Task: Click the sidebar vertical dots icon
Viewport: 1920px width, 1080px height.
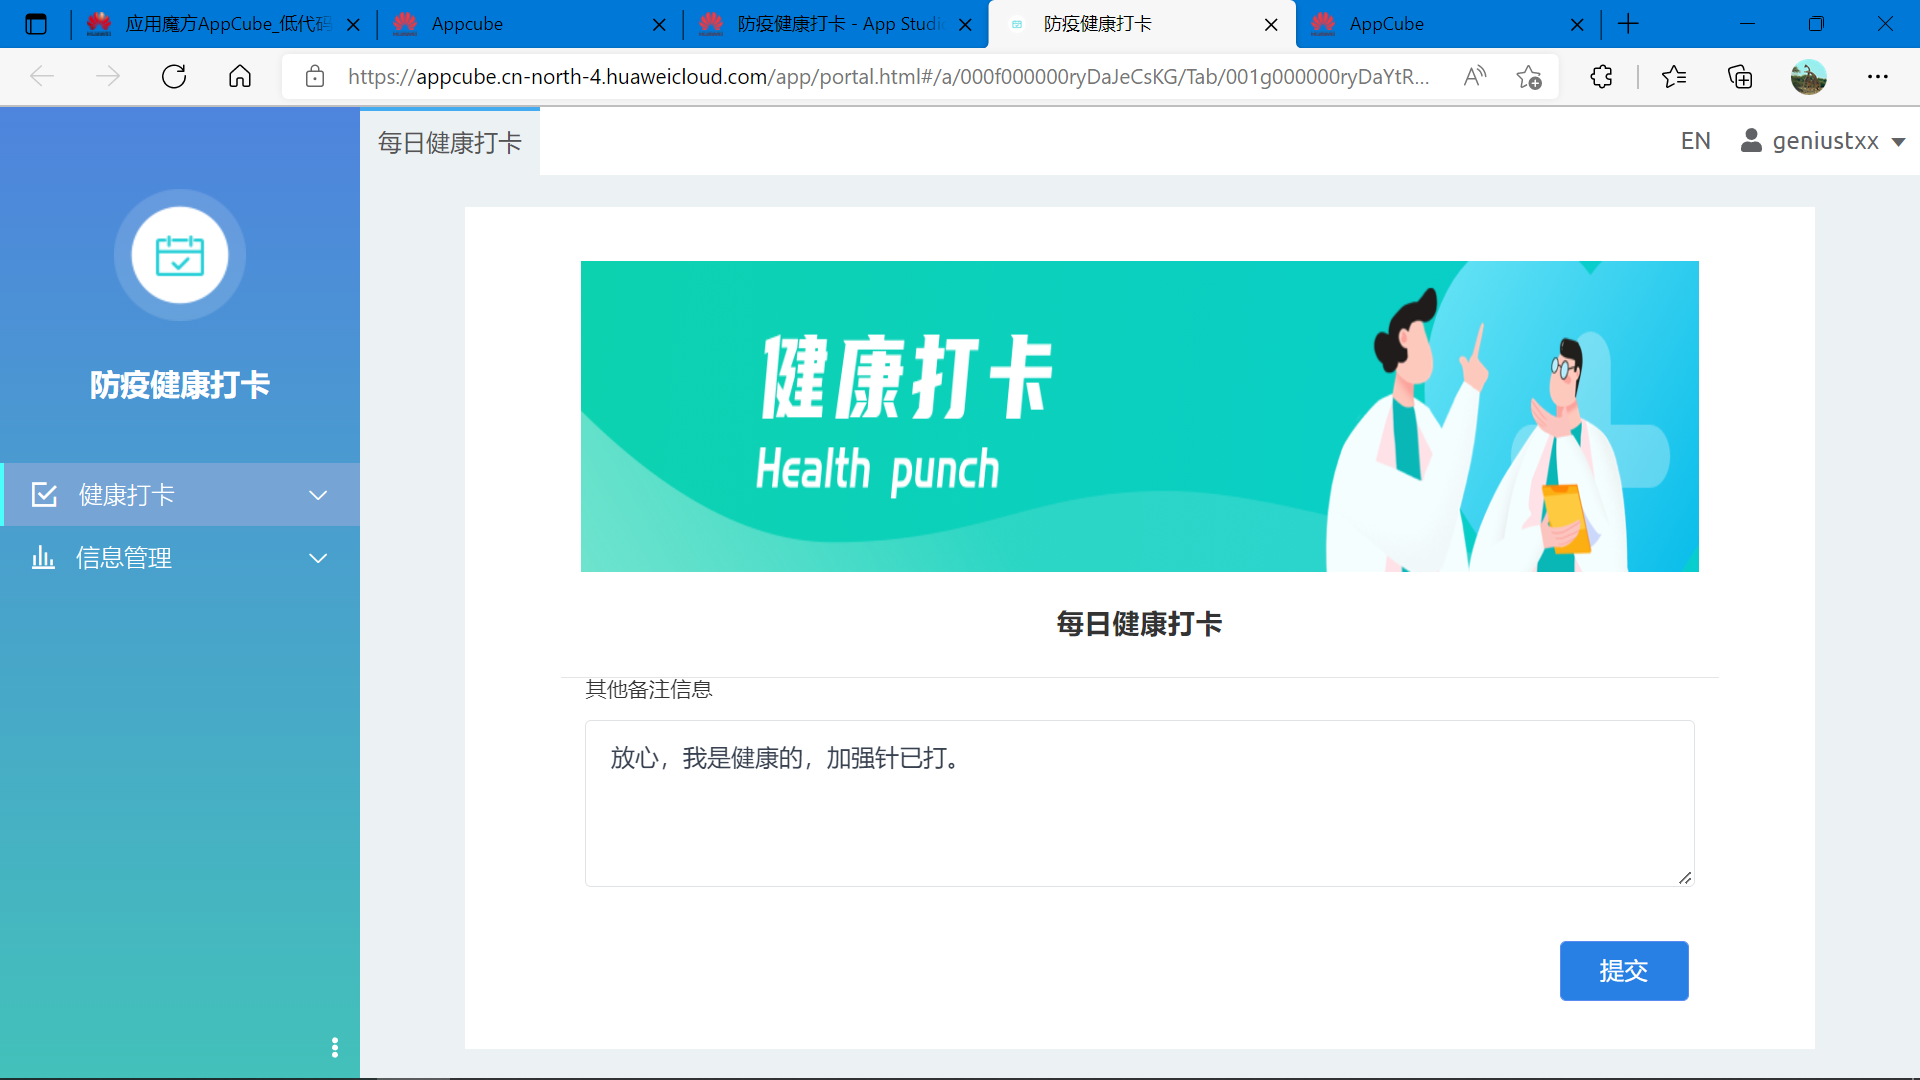Action: [x=335, y=1047]
